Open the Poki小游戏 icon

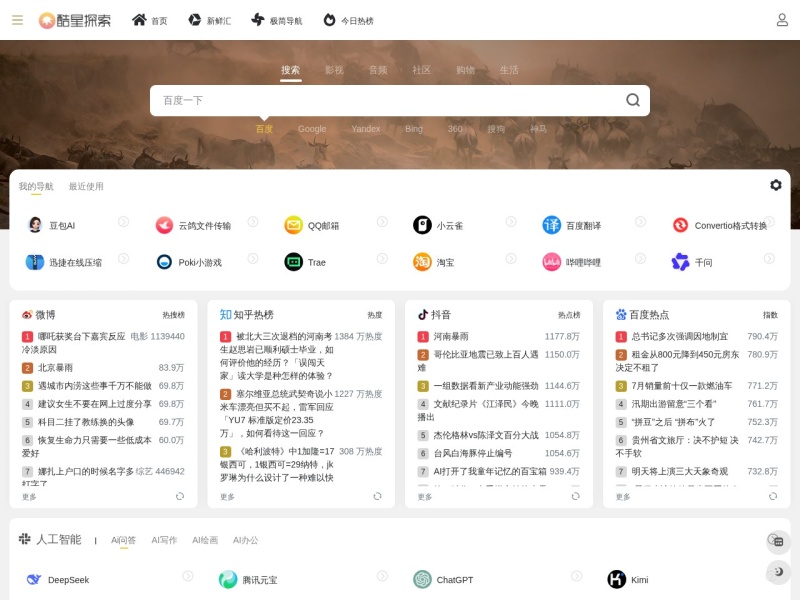pyautogui.click(x=164, y=262)
